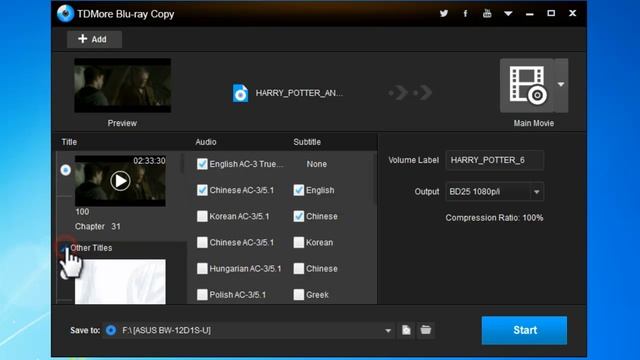The height and width of the screenshot is (360, 640).
Task: Click the Subtitle column header
Action: [x=307, y=142]
